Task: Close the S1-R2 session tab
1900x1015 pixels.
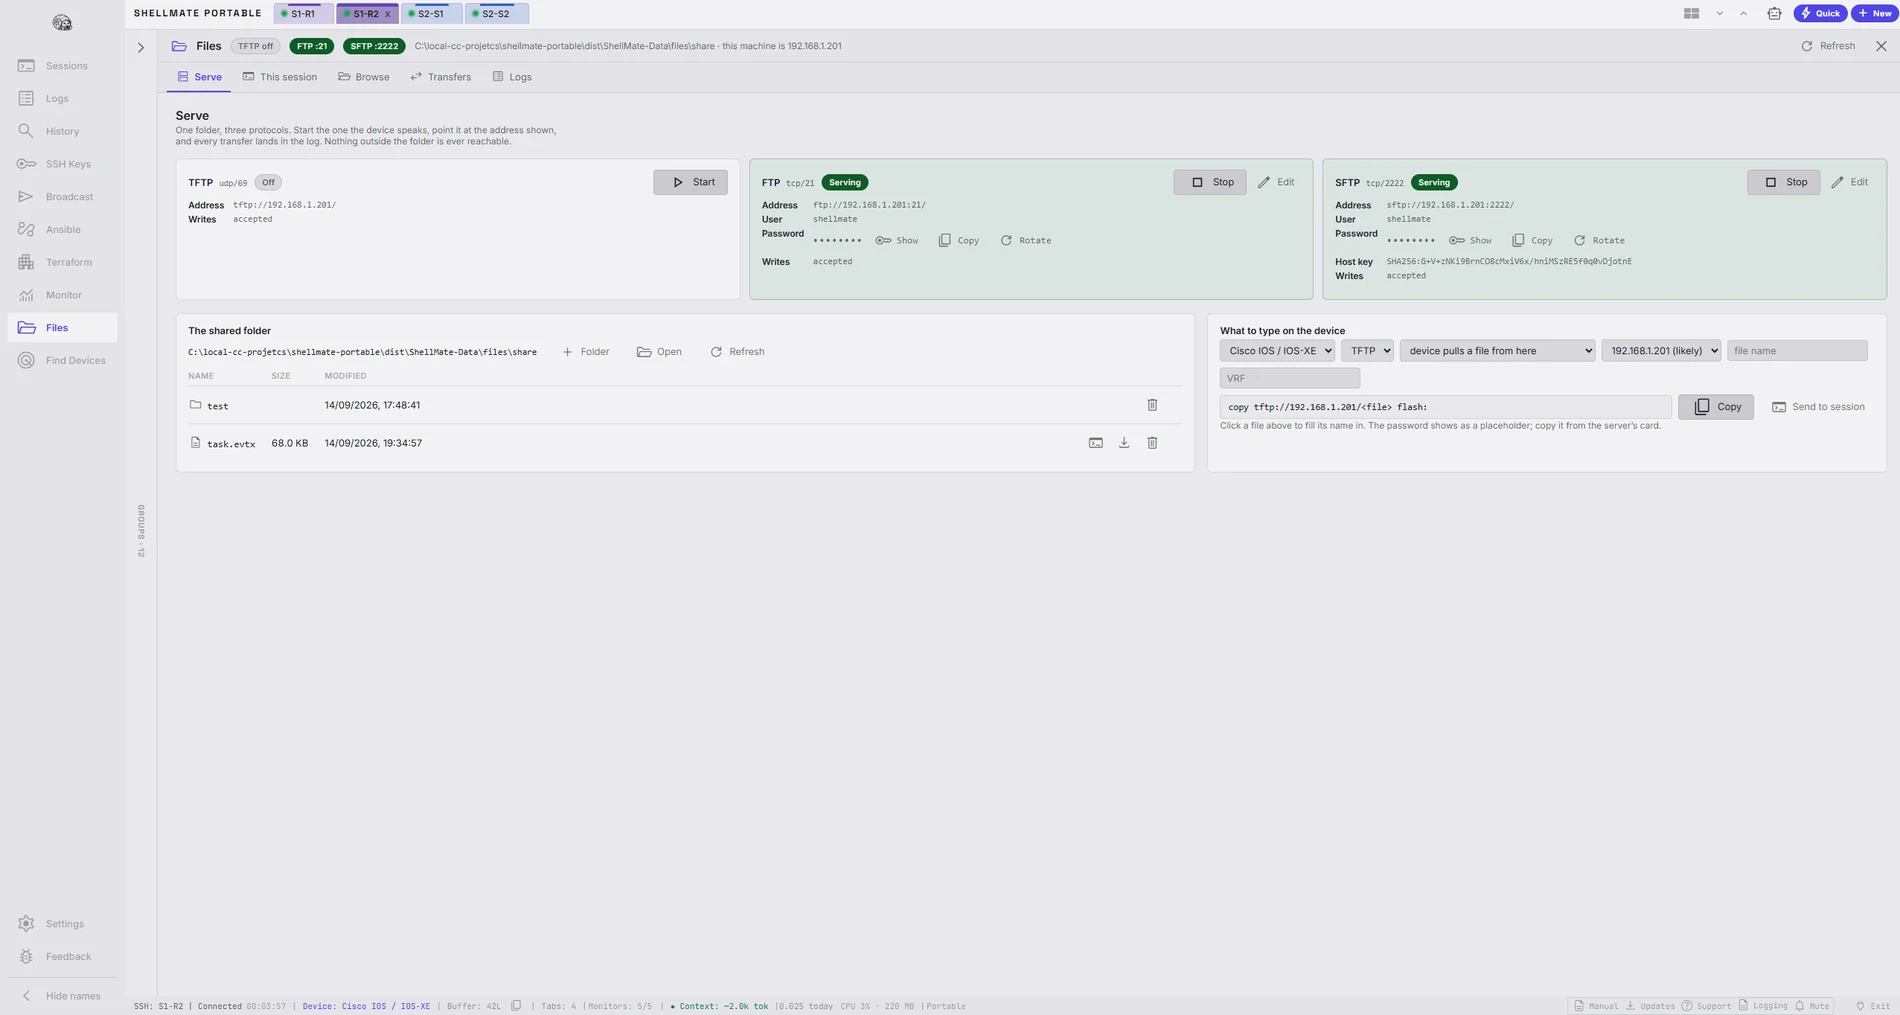Action: click(388, 14)
